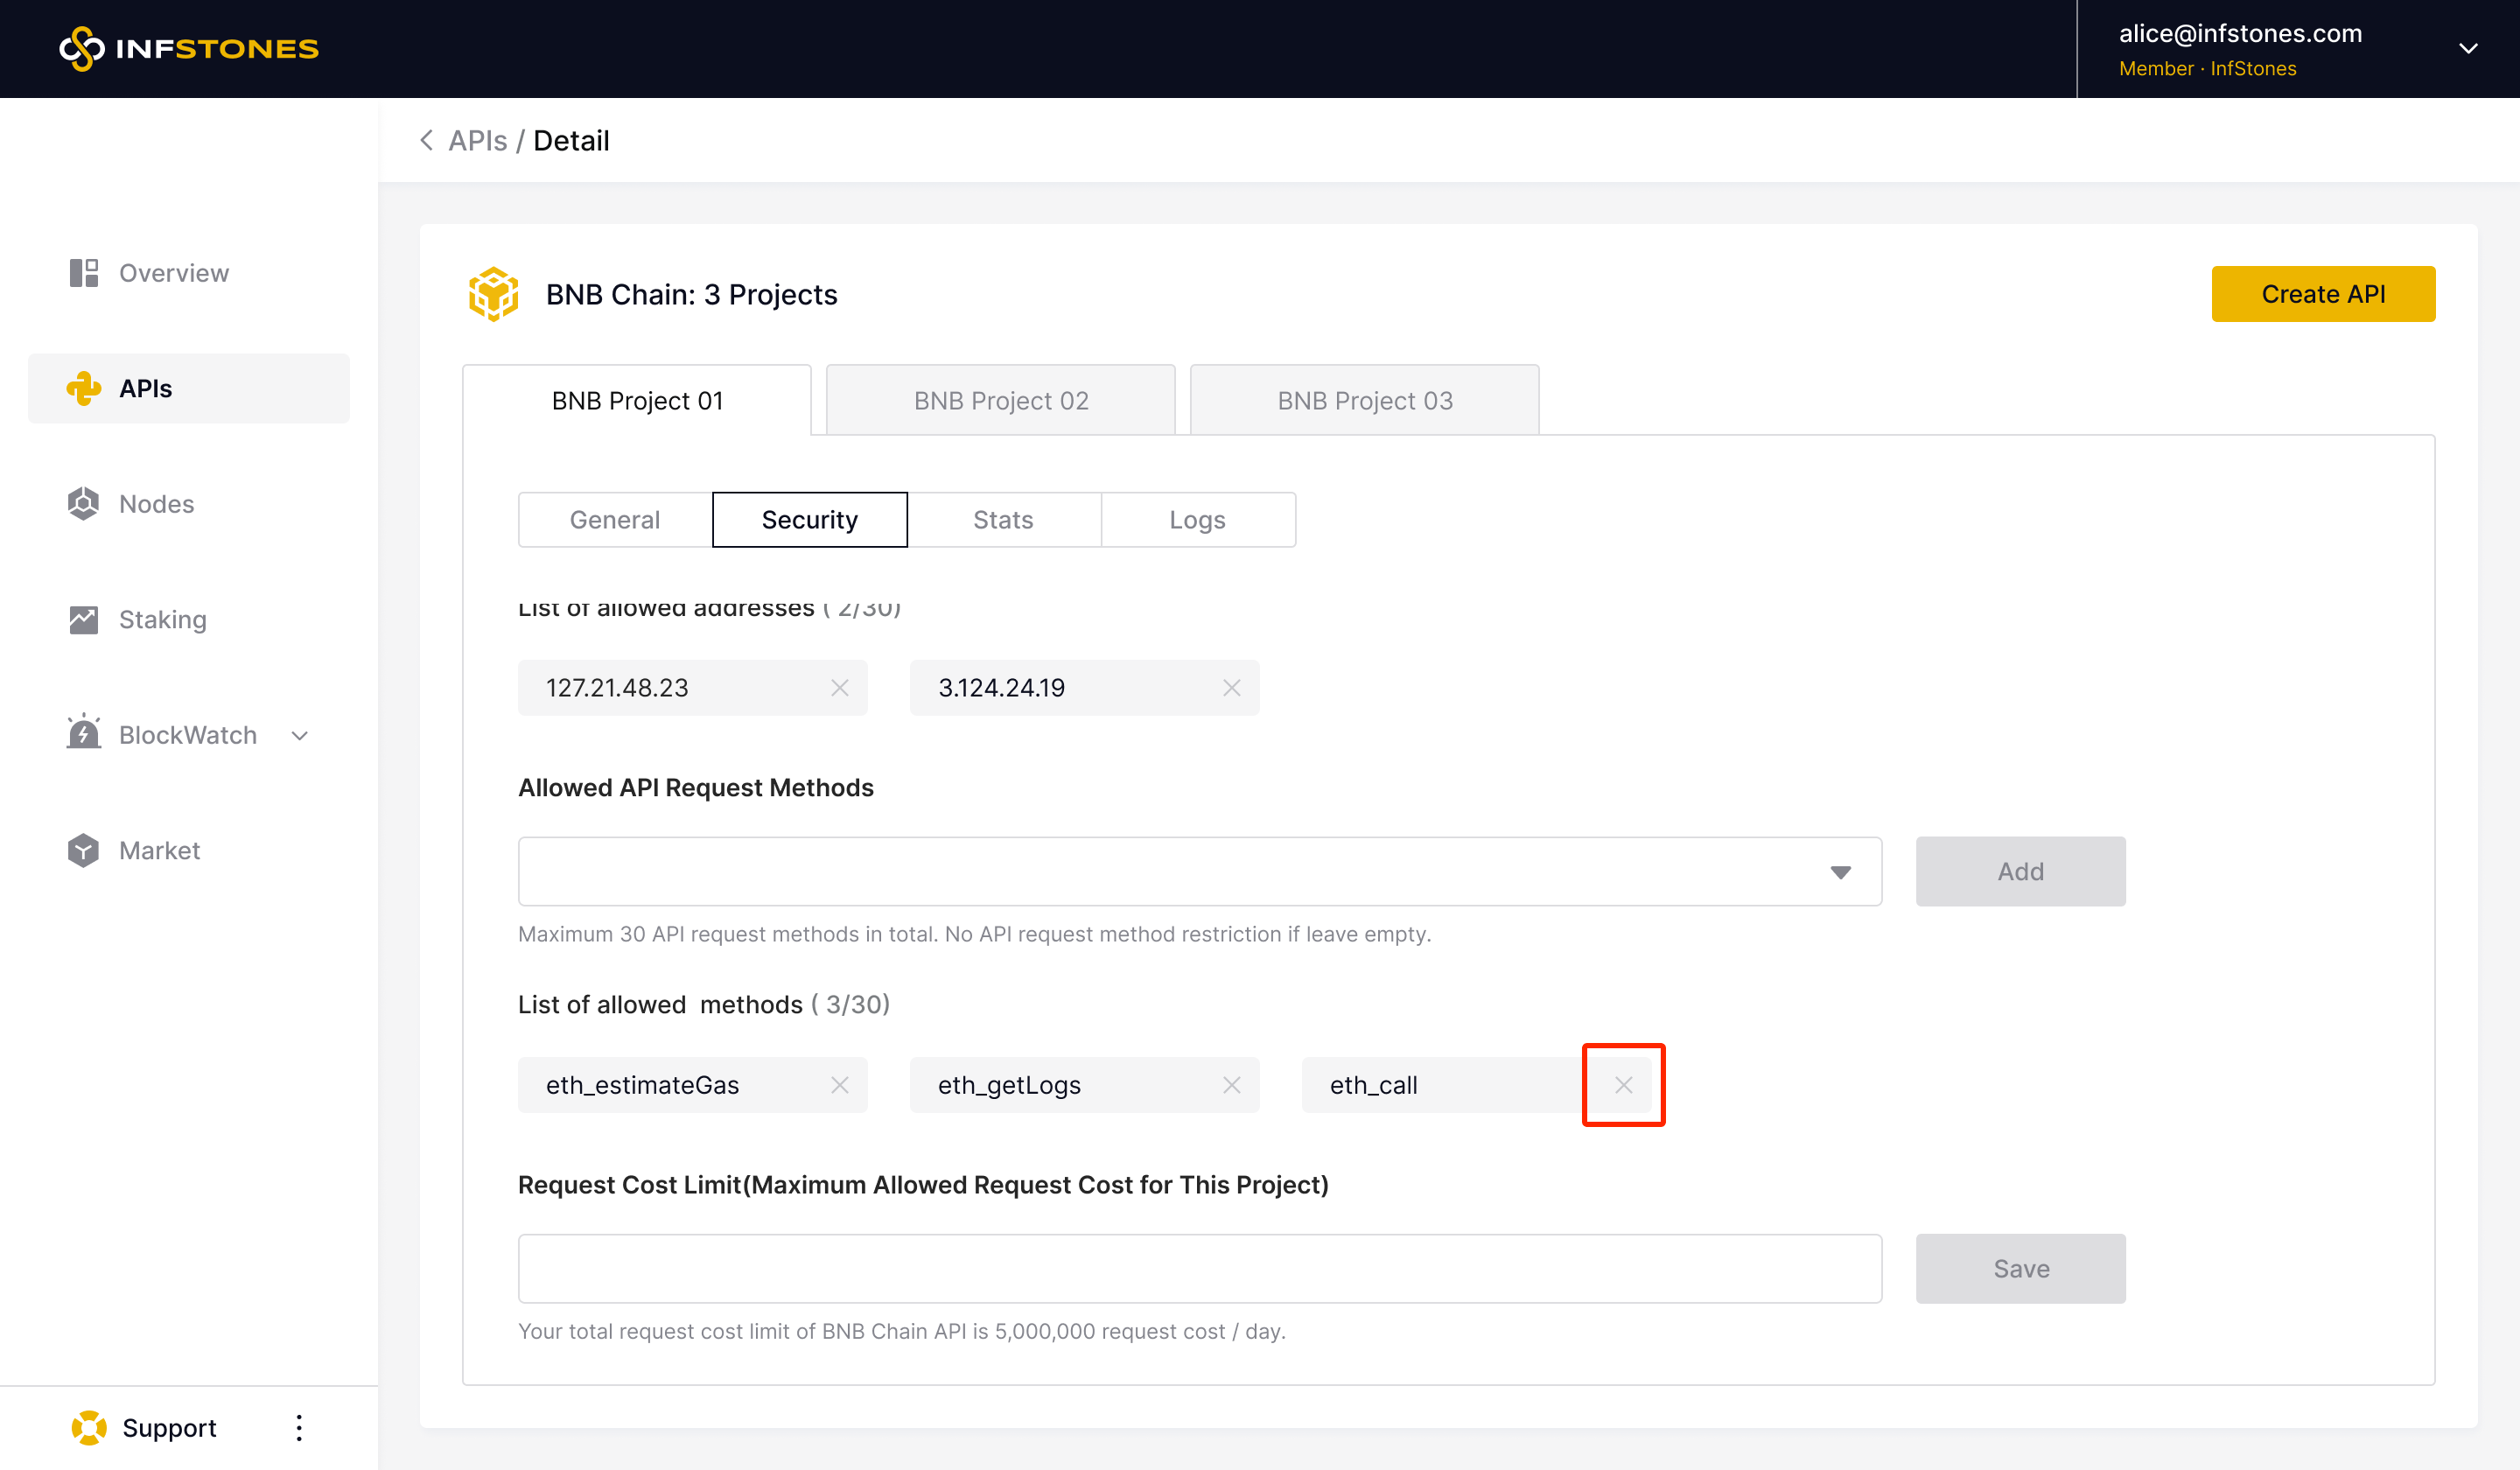Open the Logs sub-tab
The width and height of the screenshot is (2520, 1470).
point(1198,520)
